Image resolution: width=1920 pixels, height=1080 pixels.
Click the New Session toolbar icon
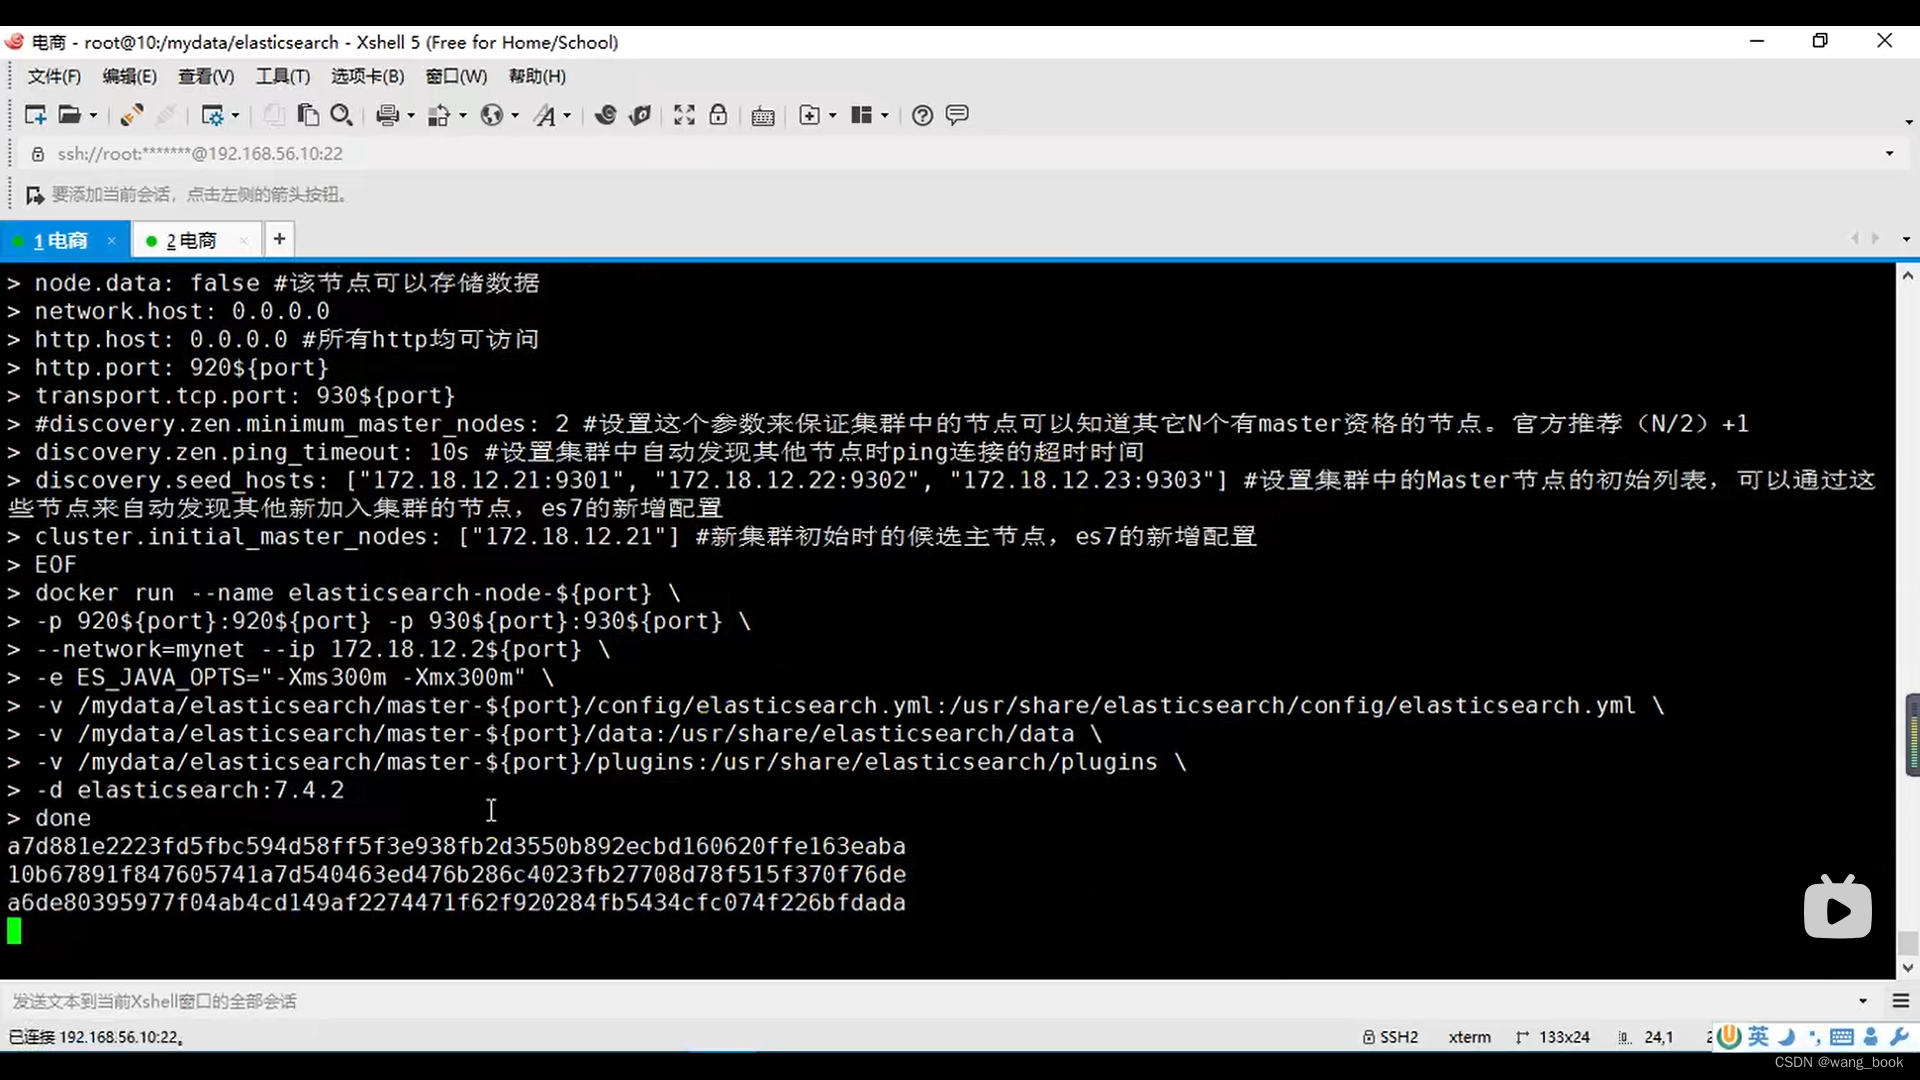[x=35, y=115]
